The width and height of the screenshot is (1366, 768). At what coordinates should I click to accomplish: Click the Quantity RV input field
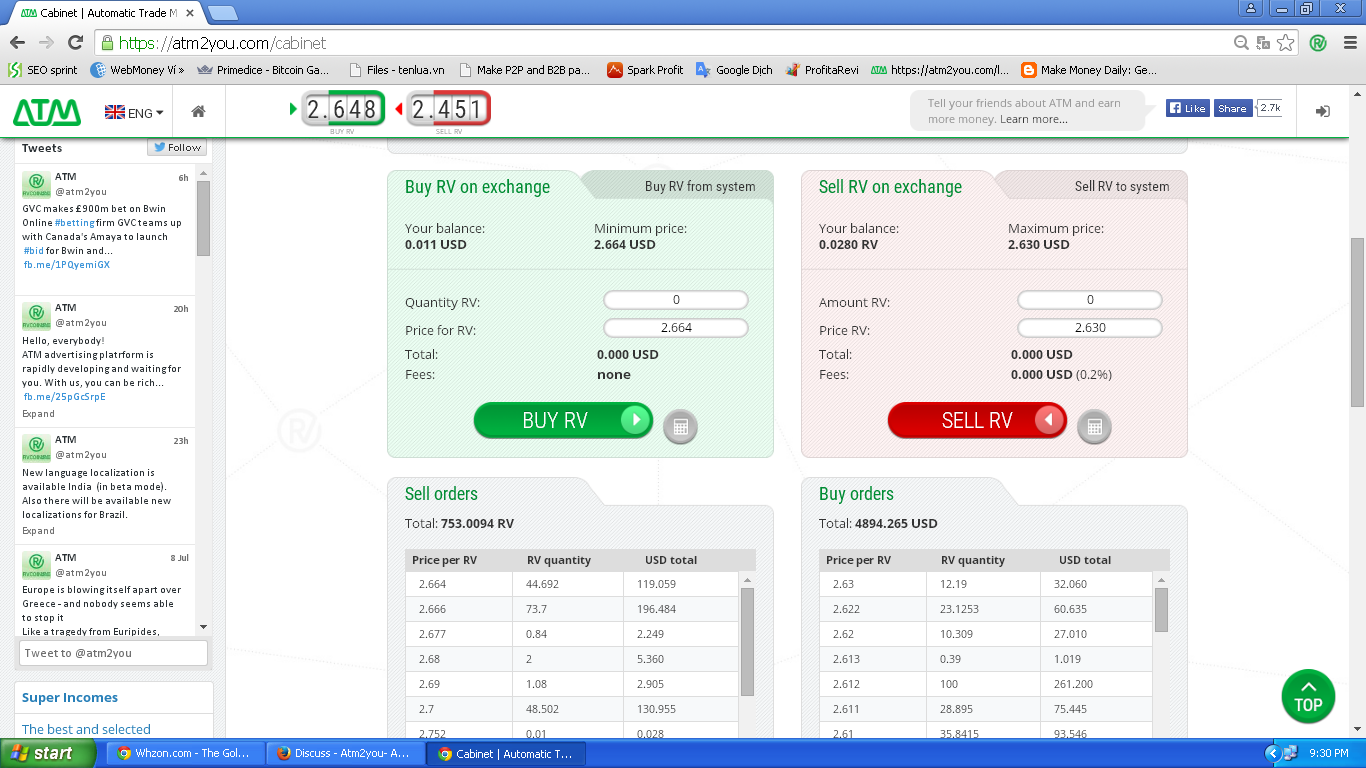(x=676, y=300)
